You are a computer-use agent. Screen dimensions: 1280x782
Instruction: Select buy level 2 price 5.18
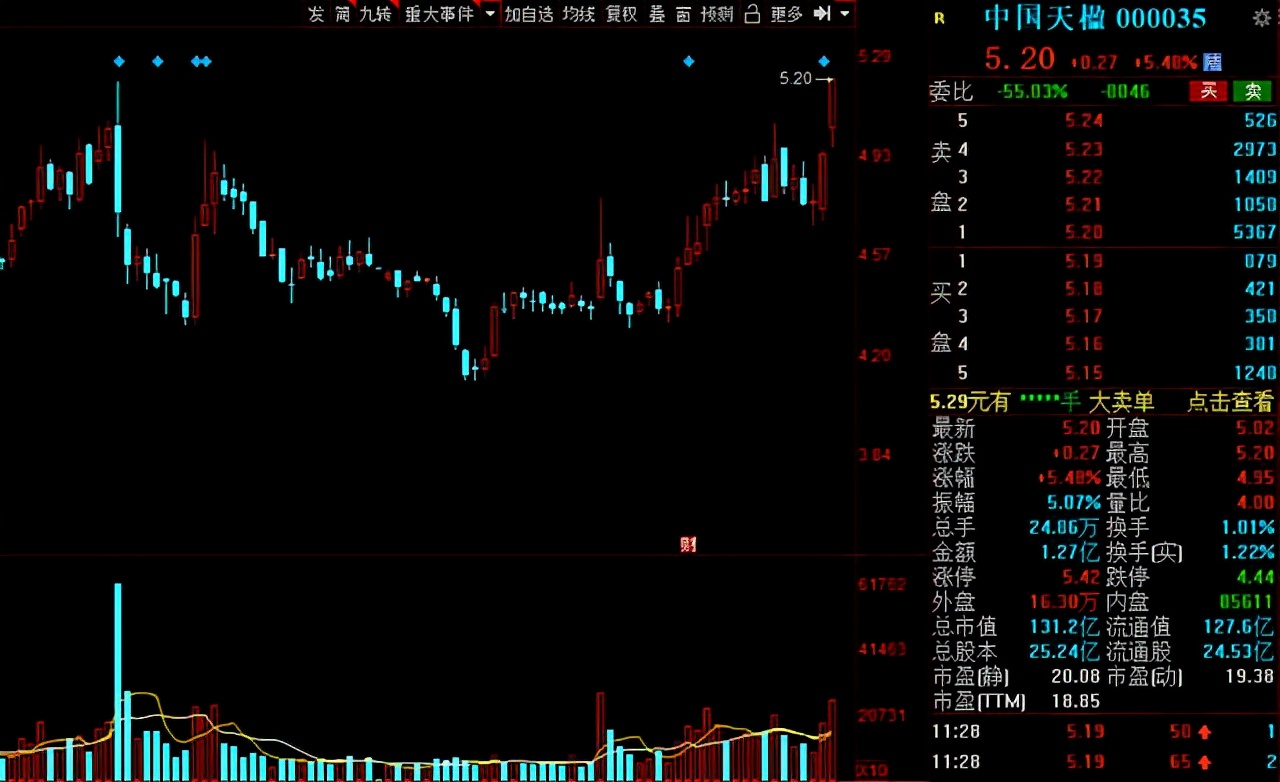coord(1084,289)
